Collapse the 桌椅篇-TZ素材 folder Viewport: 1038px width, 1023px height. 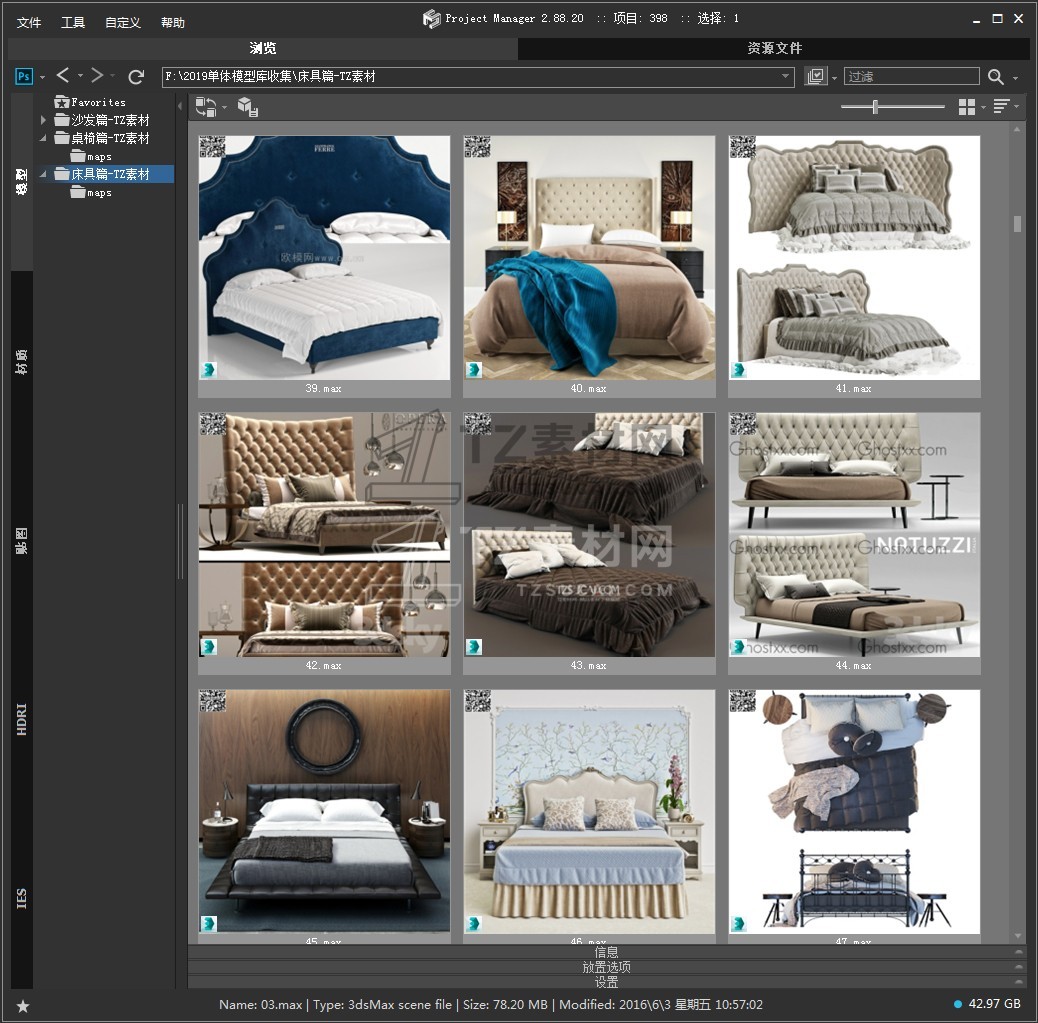tap(43, 138)
